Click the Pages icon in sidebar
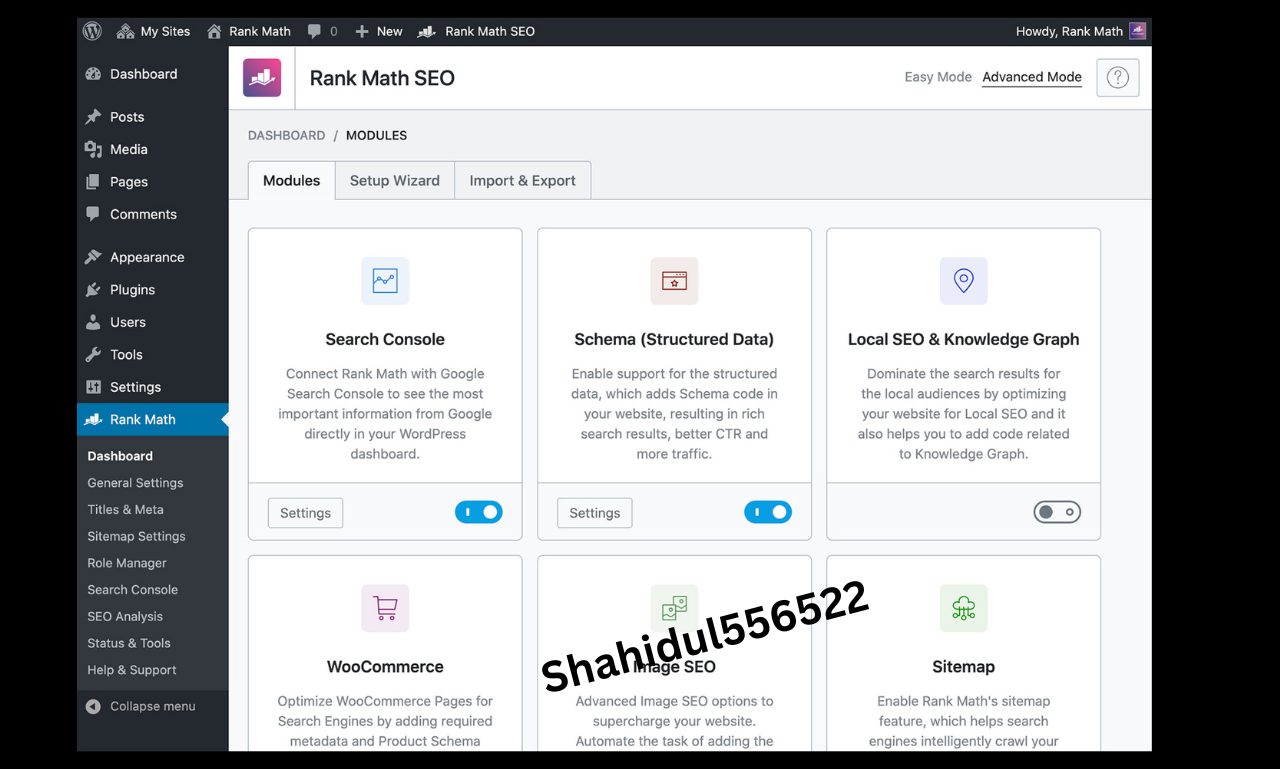Viewport: 1280px width, 769px height. click(x=94, y=182)
